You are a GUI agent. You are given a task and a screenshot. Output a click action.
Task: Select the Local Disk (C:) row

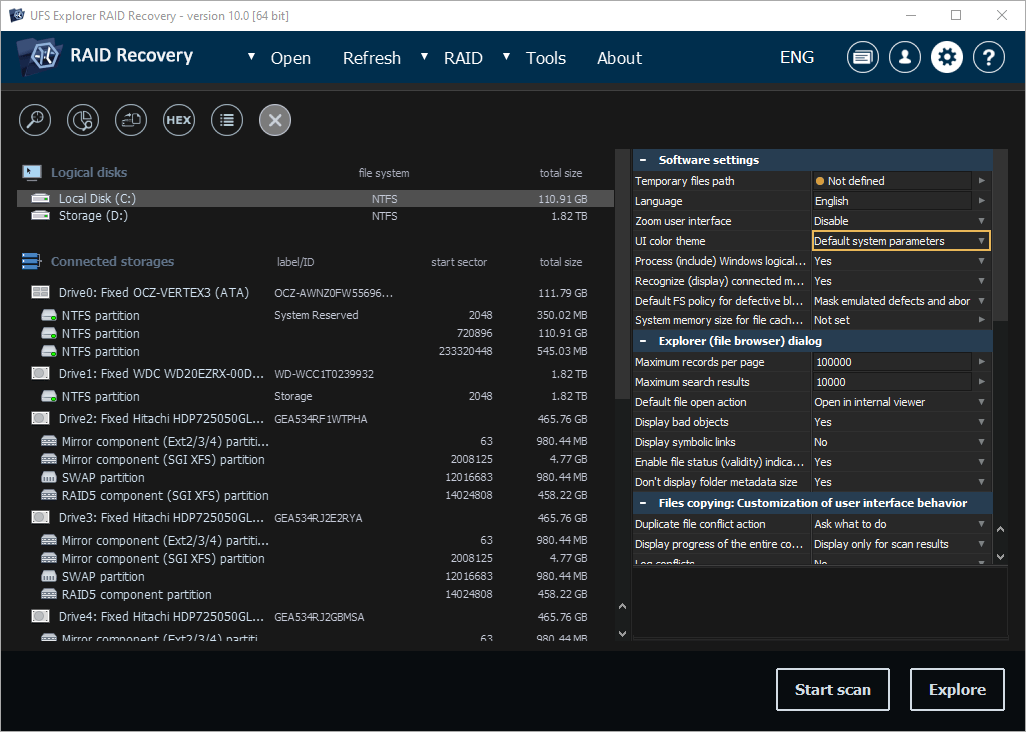coord(315,198)
